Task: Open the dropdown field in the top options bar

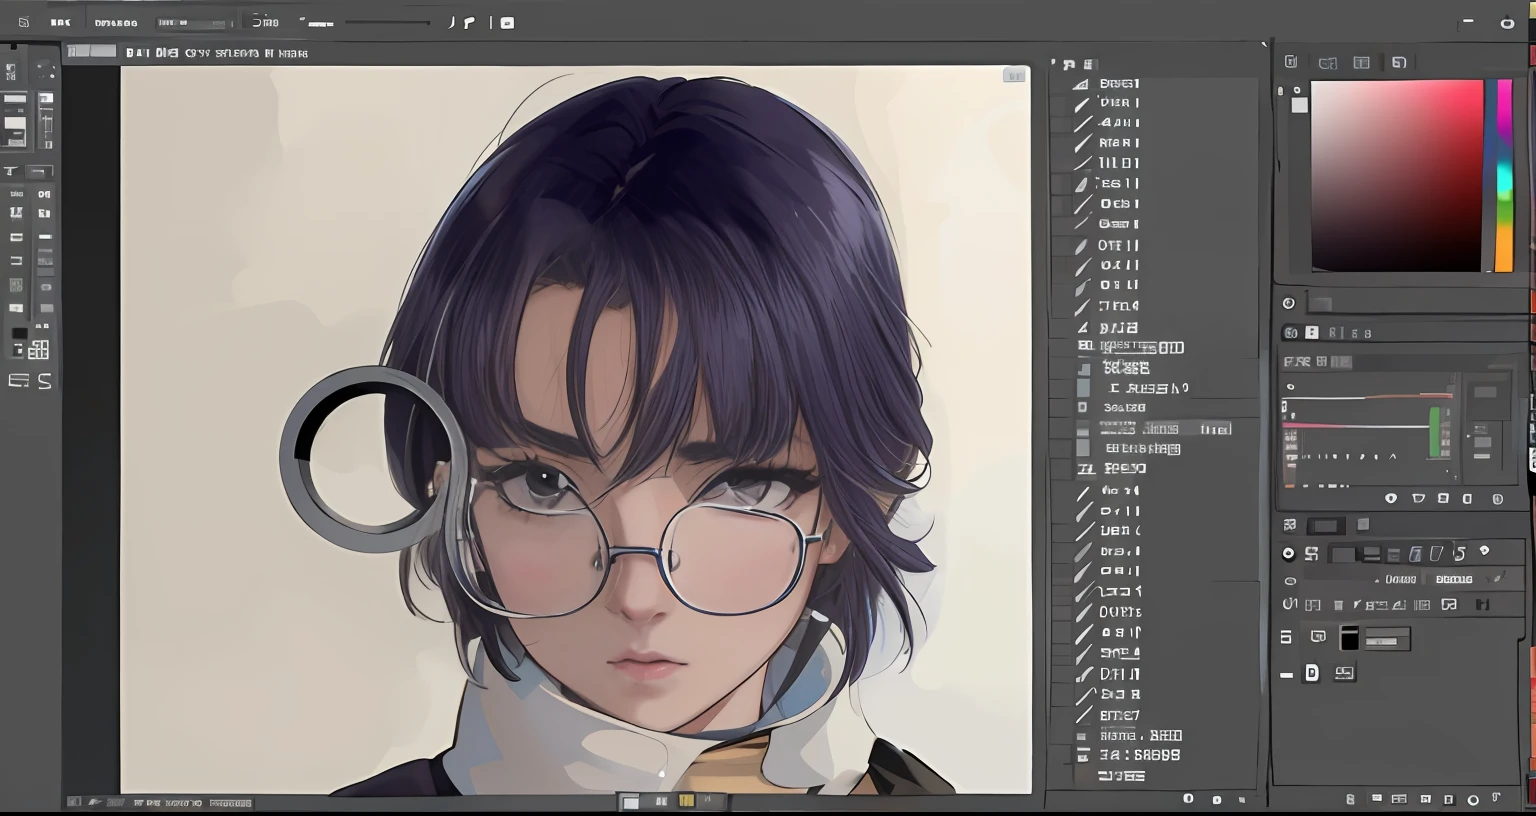Action: click(193, 22)
